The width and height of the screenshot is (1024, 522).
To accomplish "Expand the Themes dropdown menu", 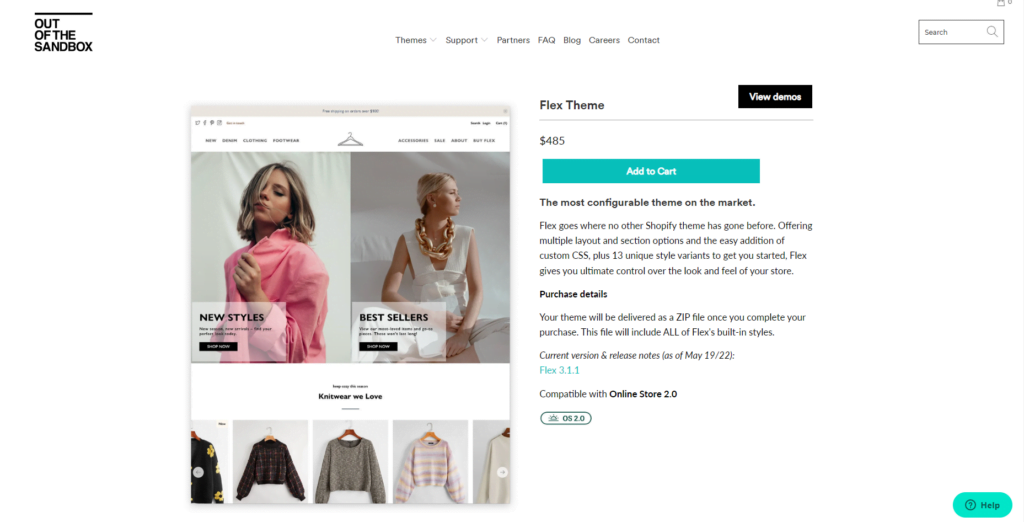I will [415, 40].
